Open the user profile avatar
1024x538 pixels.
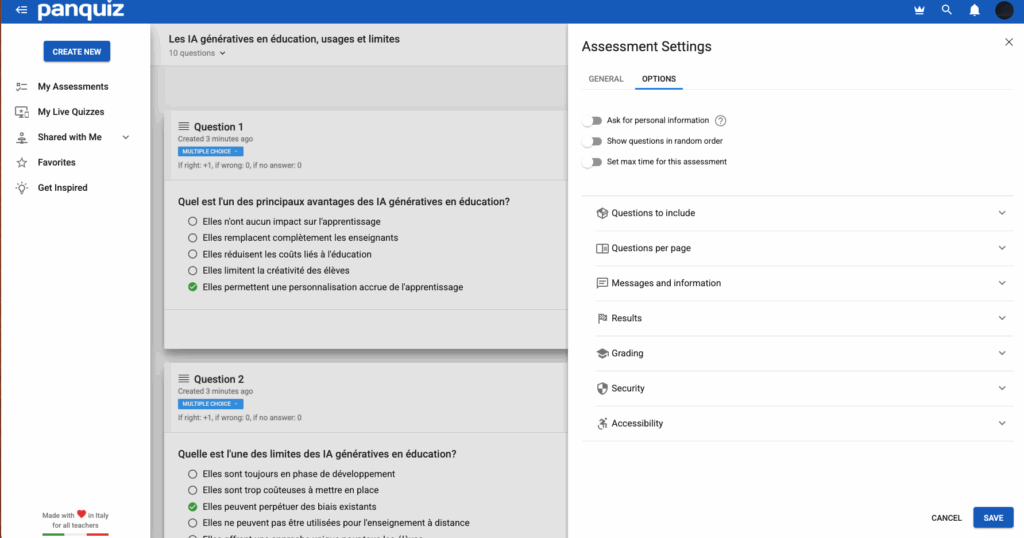click(x=1004, y=10)
